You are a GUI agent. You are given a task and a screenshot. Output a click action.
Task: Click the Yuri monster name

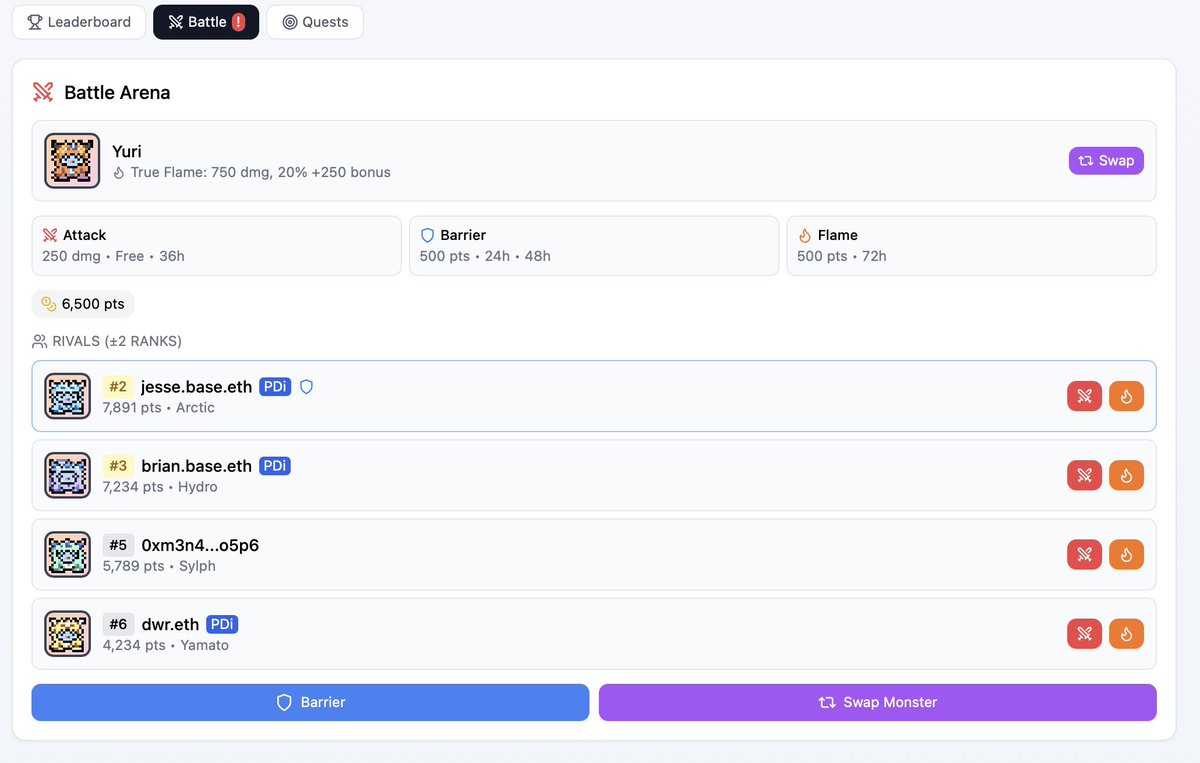[127, 151]
